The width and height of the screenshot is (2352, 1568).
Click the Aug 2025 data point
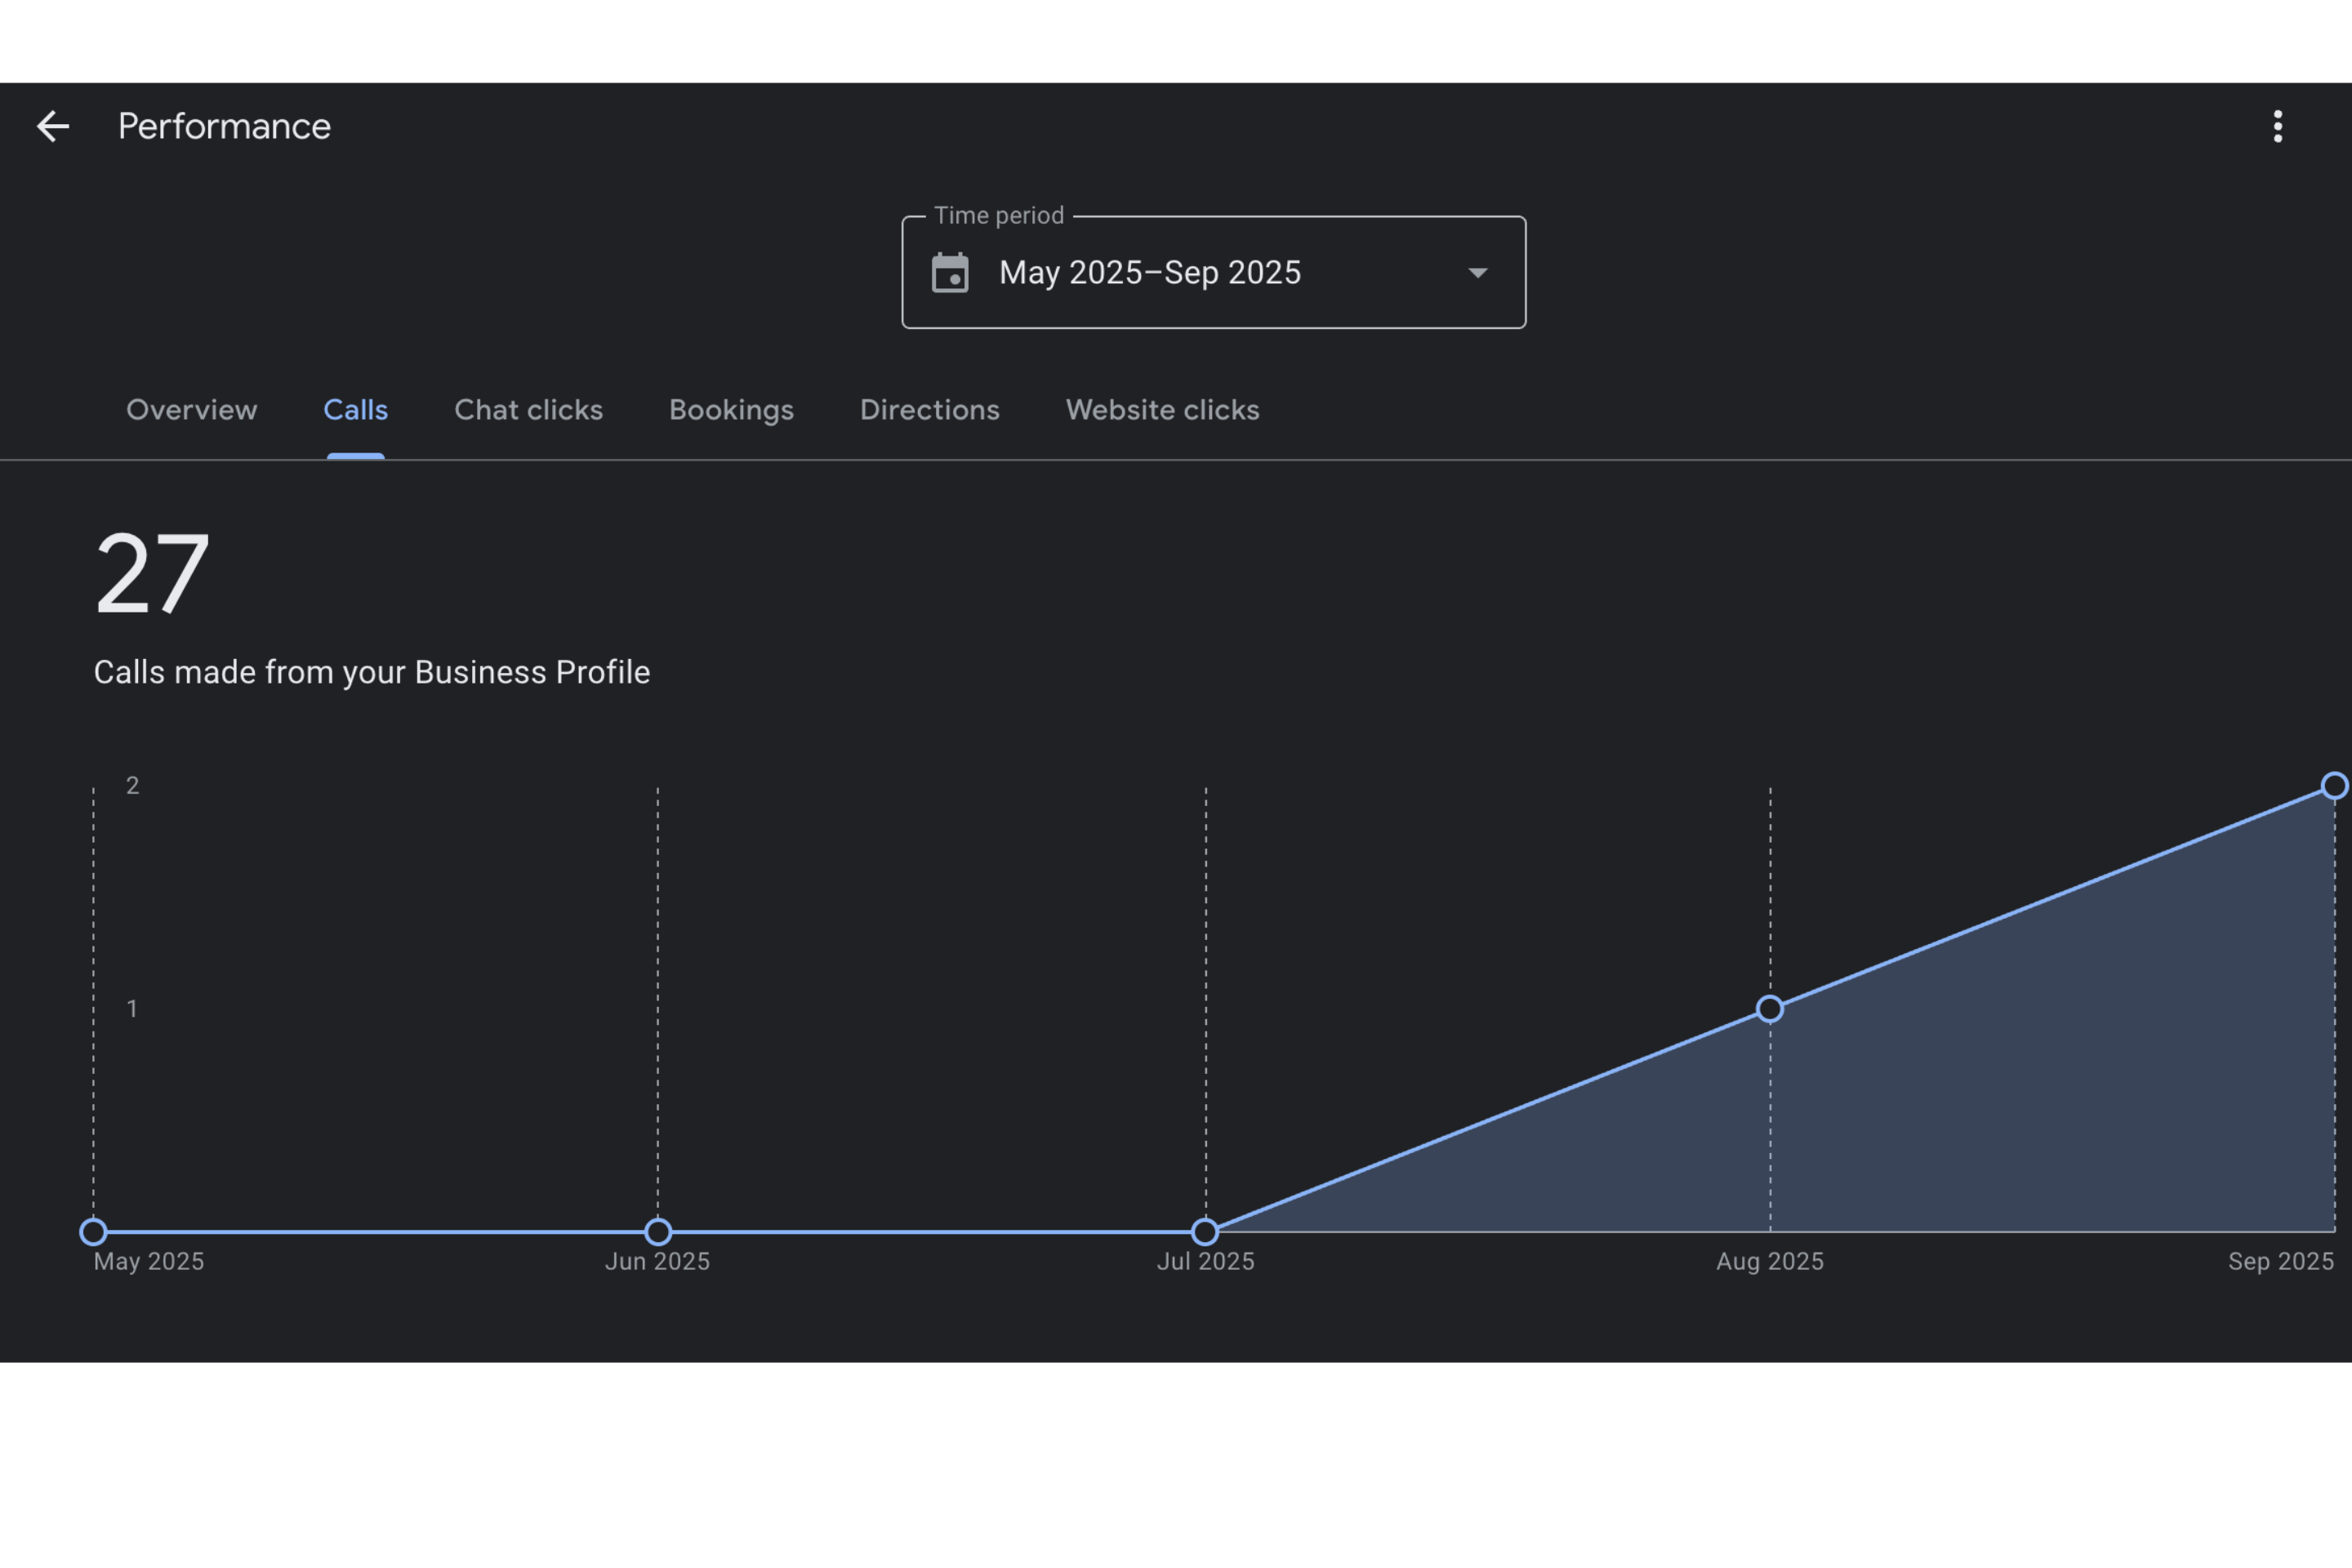pos(1769,1009)
